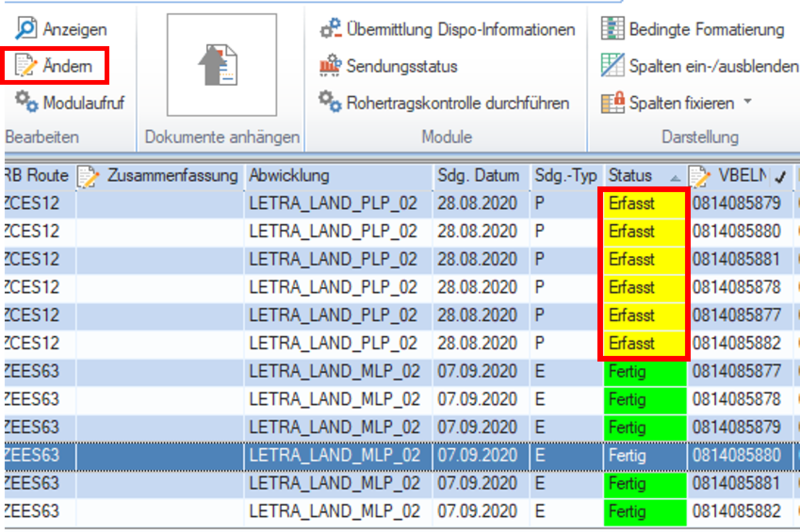
Task: Click the Zusammenfassung column header
Action: coord(172,176)
